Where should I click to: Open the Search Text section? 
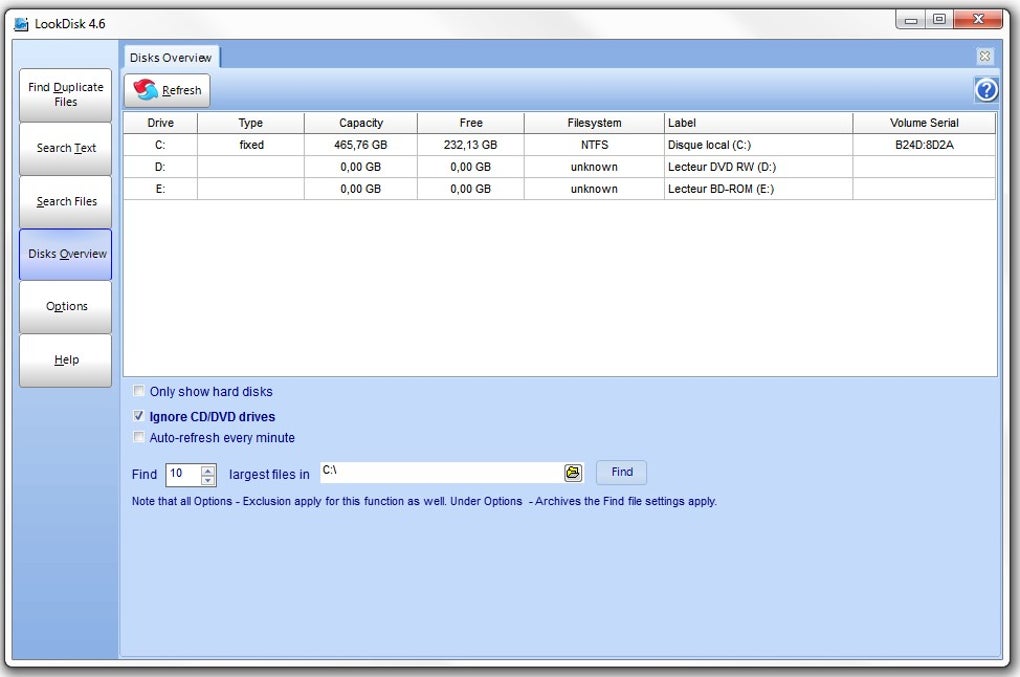coord(66,148)
